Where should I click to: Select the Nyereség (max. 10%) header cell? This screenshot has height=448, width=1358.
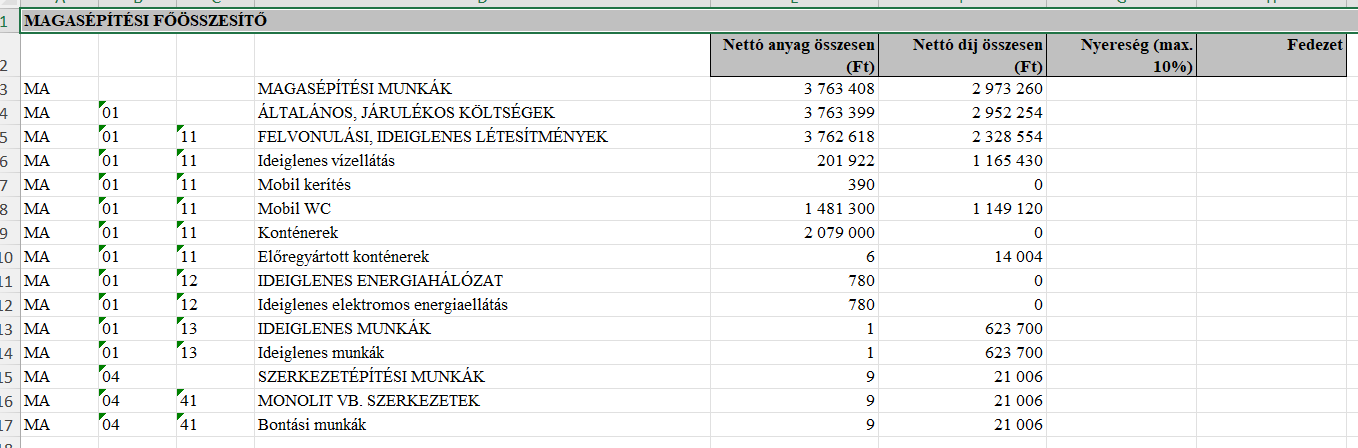[x=1120, y=56]
